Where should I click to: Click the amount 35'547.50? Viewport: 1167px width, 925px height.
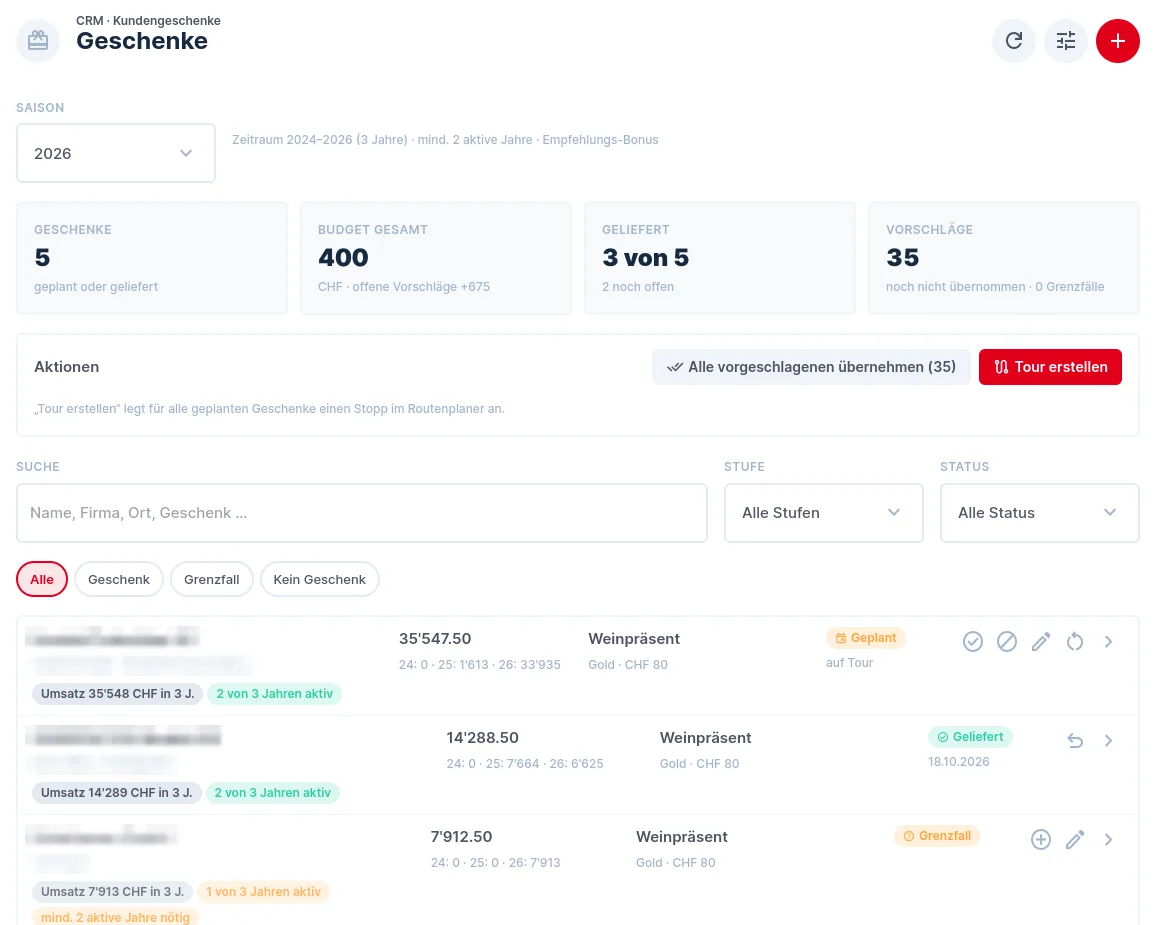[x=435, y=638]
